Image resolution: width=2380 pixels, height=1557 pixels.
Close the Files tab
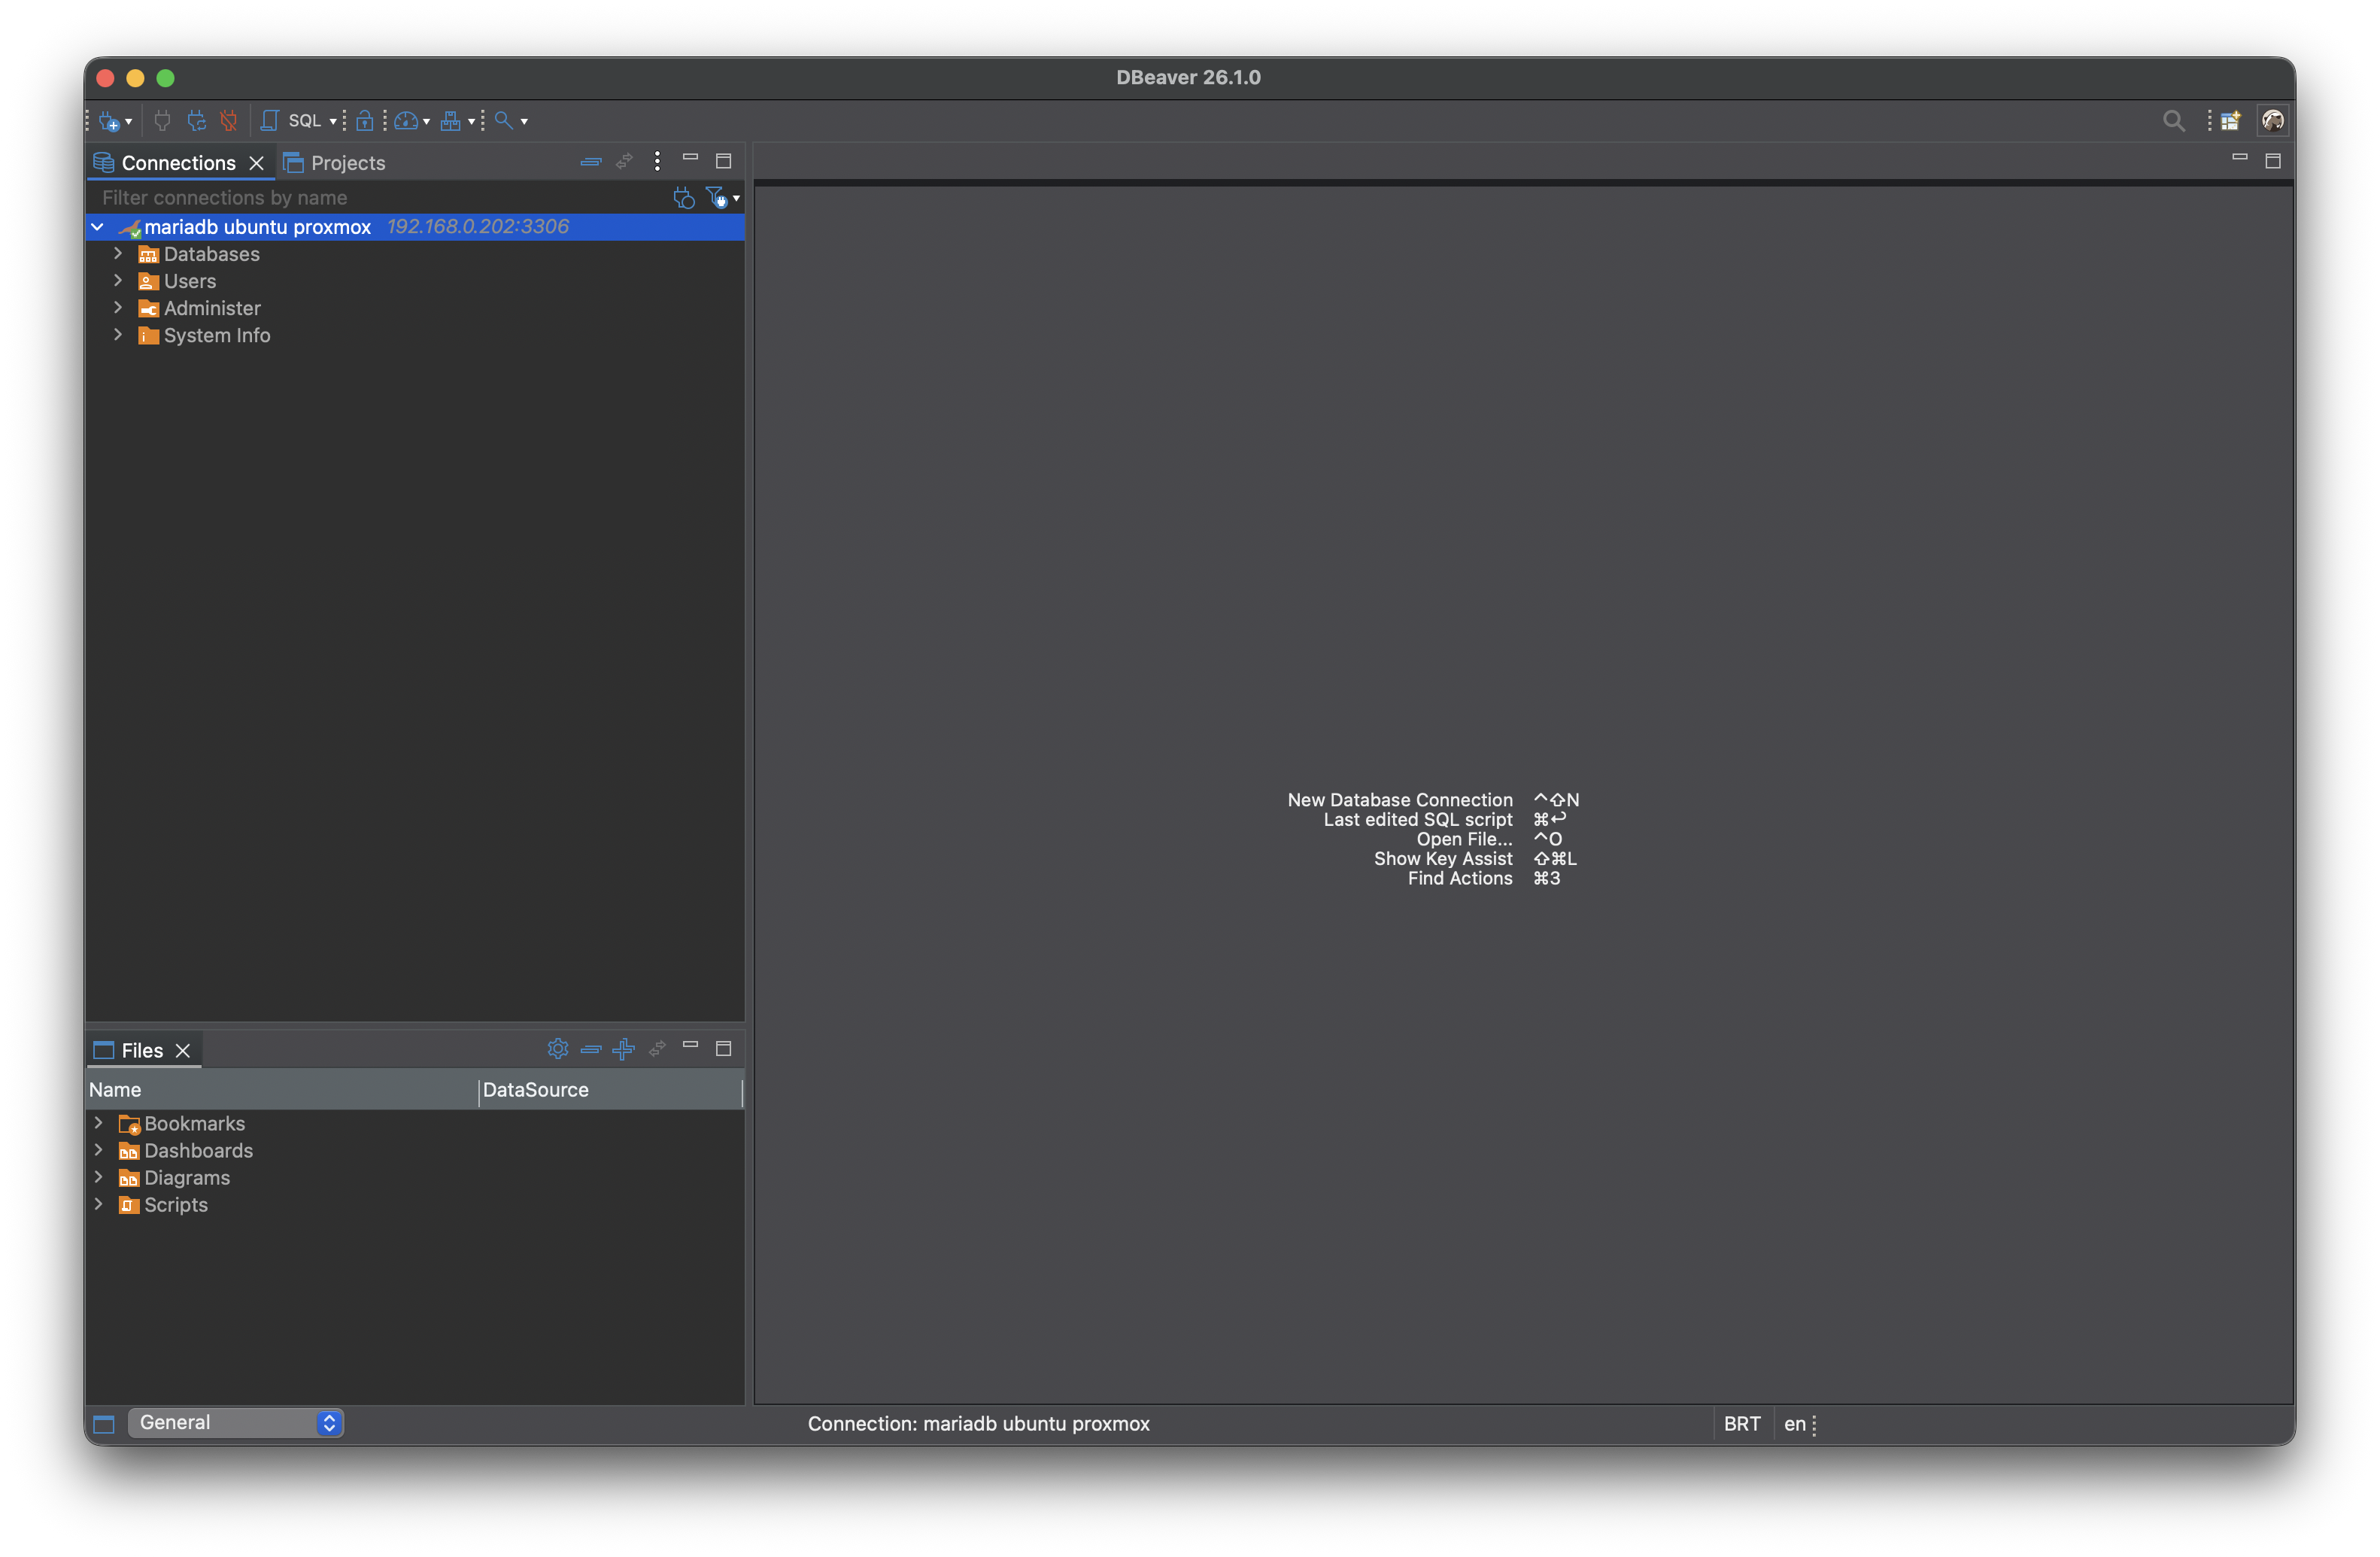tap(183, 1050)
